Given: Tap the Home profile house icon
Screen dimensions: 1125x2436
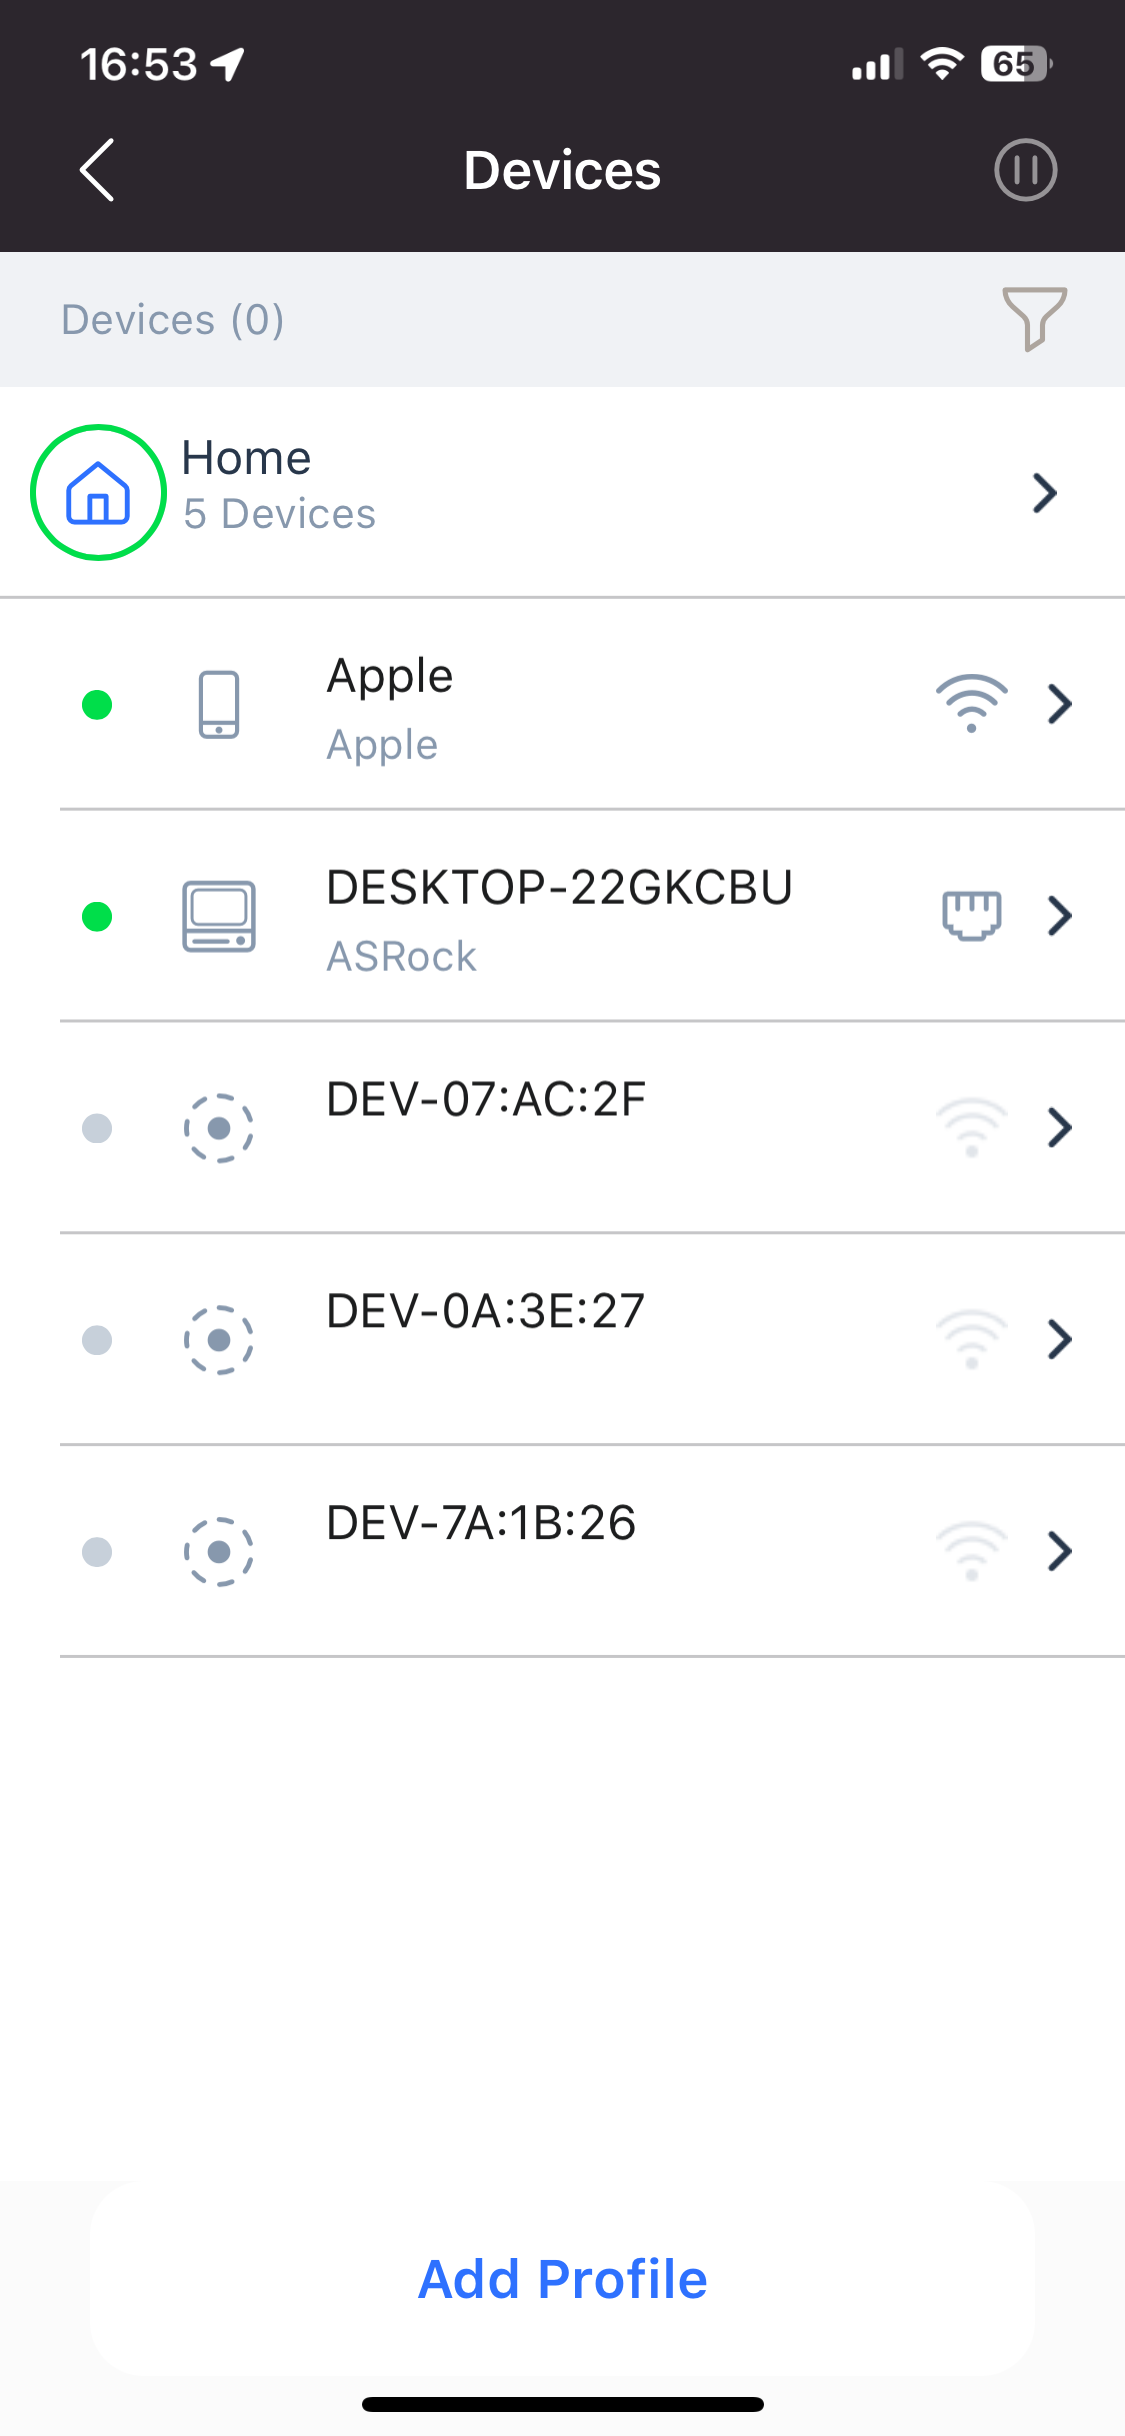Looking at the screenshot, I should [x=98, y=493].
